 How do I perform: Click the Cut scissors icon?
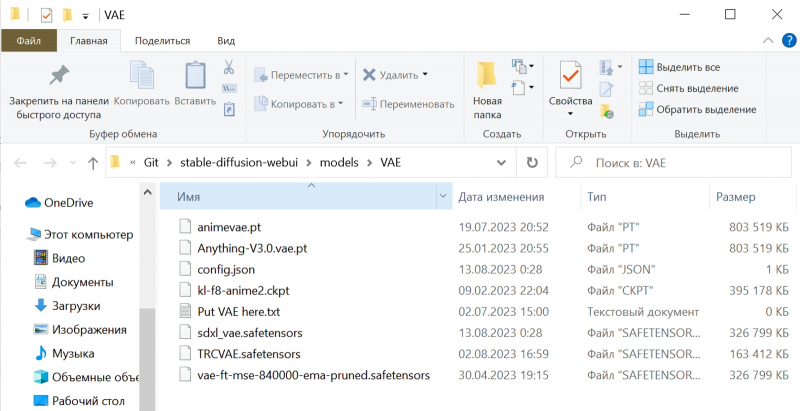tap(229, 68)
